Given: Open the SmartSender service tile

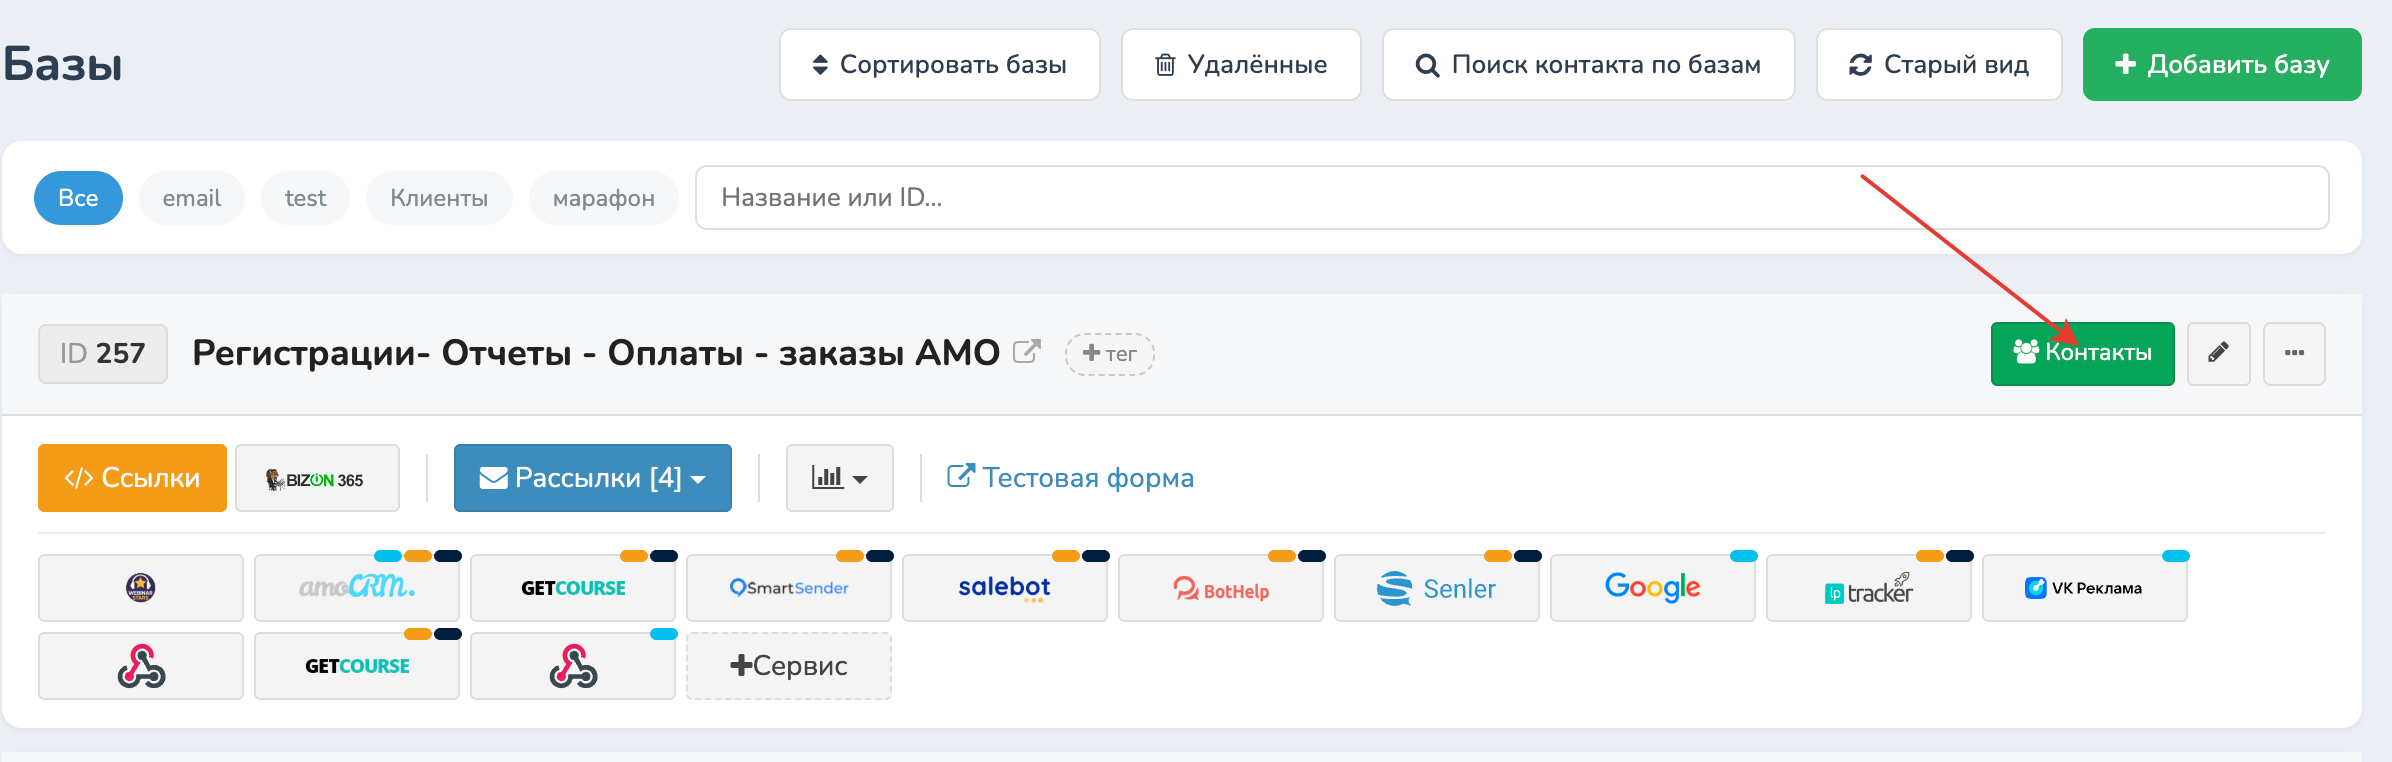Looking at the screenshot, I should 788,588.
